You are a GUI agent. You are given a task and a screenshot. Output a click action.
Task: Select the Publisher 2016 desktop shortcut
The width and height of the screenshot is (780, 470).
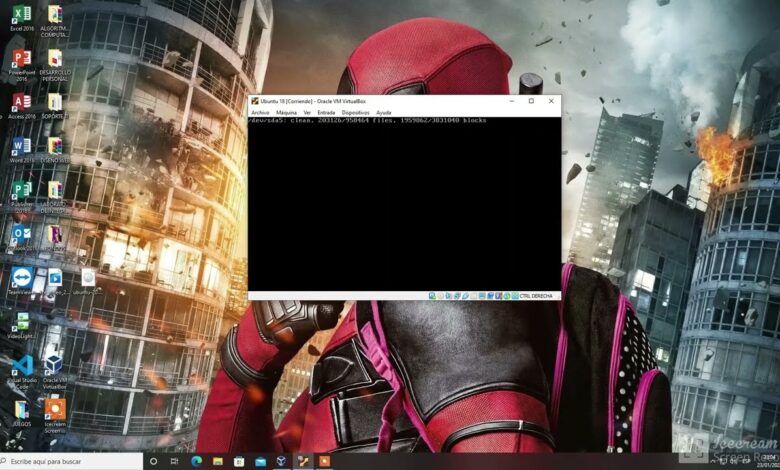coord(22,196)
